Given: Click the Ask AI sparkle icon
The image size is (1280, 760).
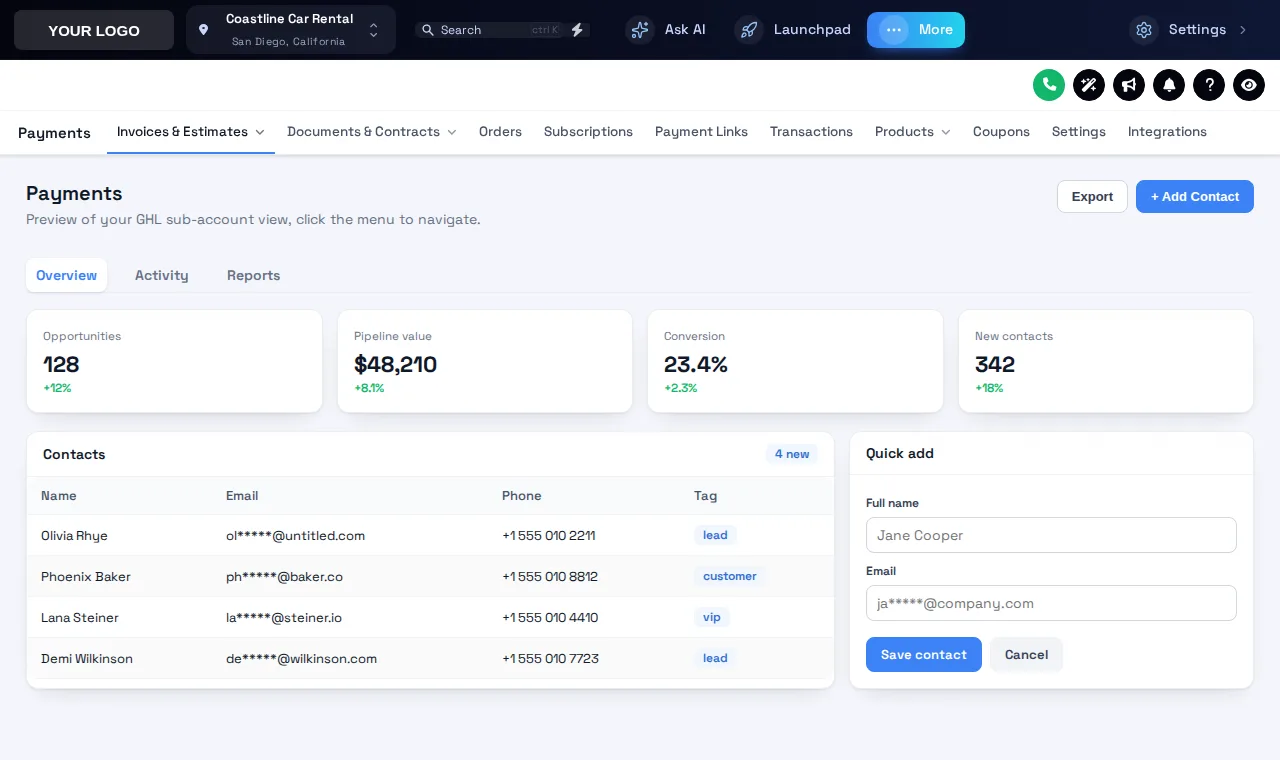Looking at the screenshot, I should click(640, 30).
